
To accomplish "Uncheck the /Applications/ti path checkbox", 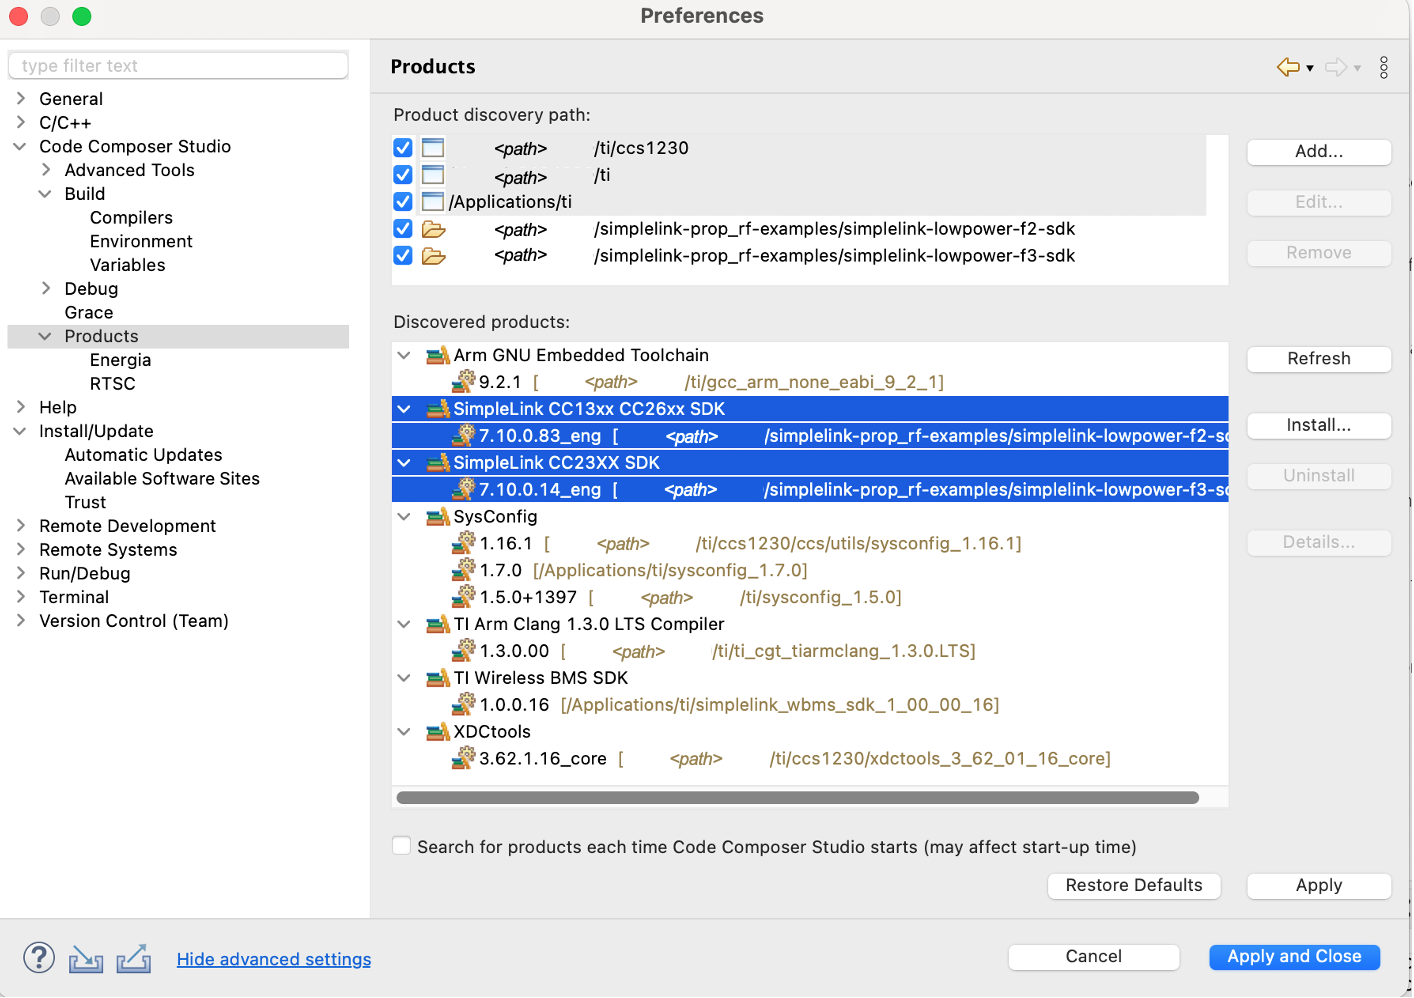I will (403, 202).
